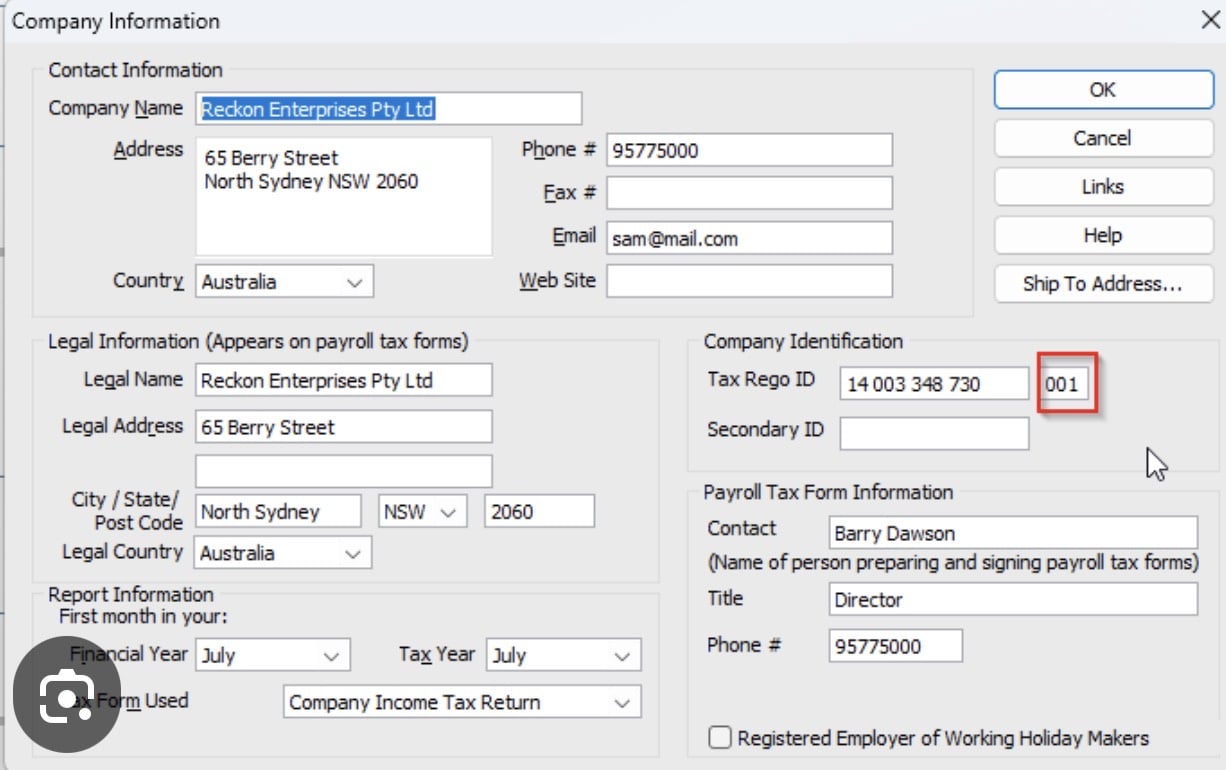
Task: Click the Contact field with Barry Dawson
Action: click(x=1013, y=533)
